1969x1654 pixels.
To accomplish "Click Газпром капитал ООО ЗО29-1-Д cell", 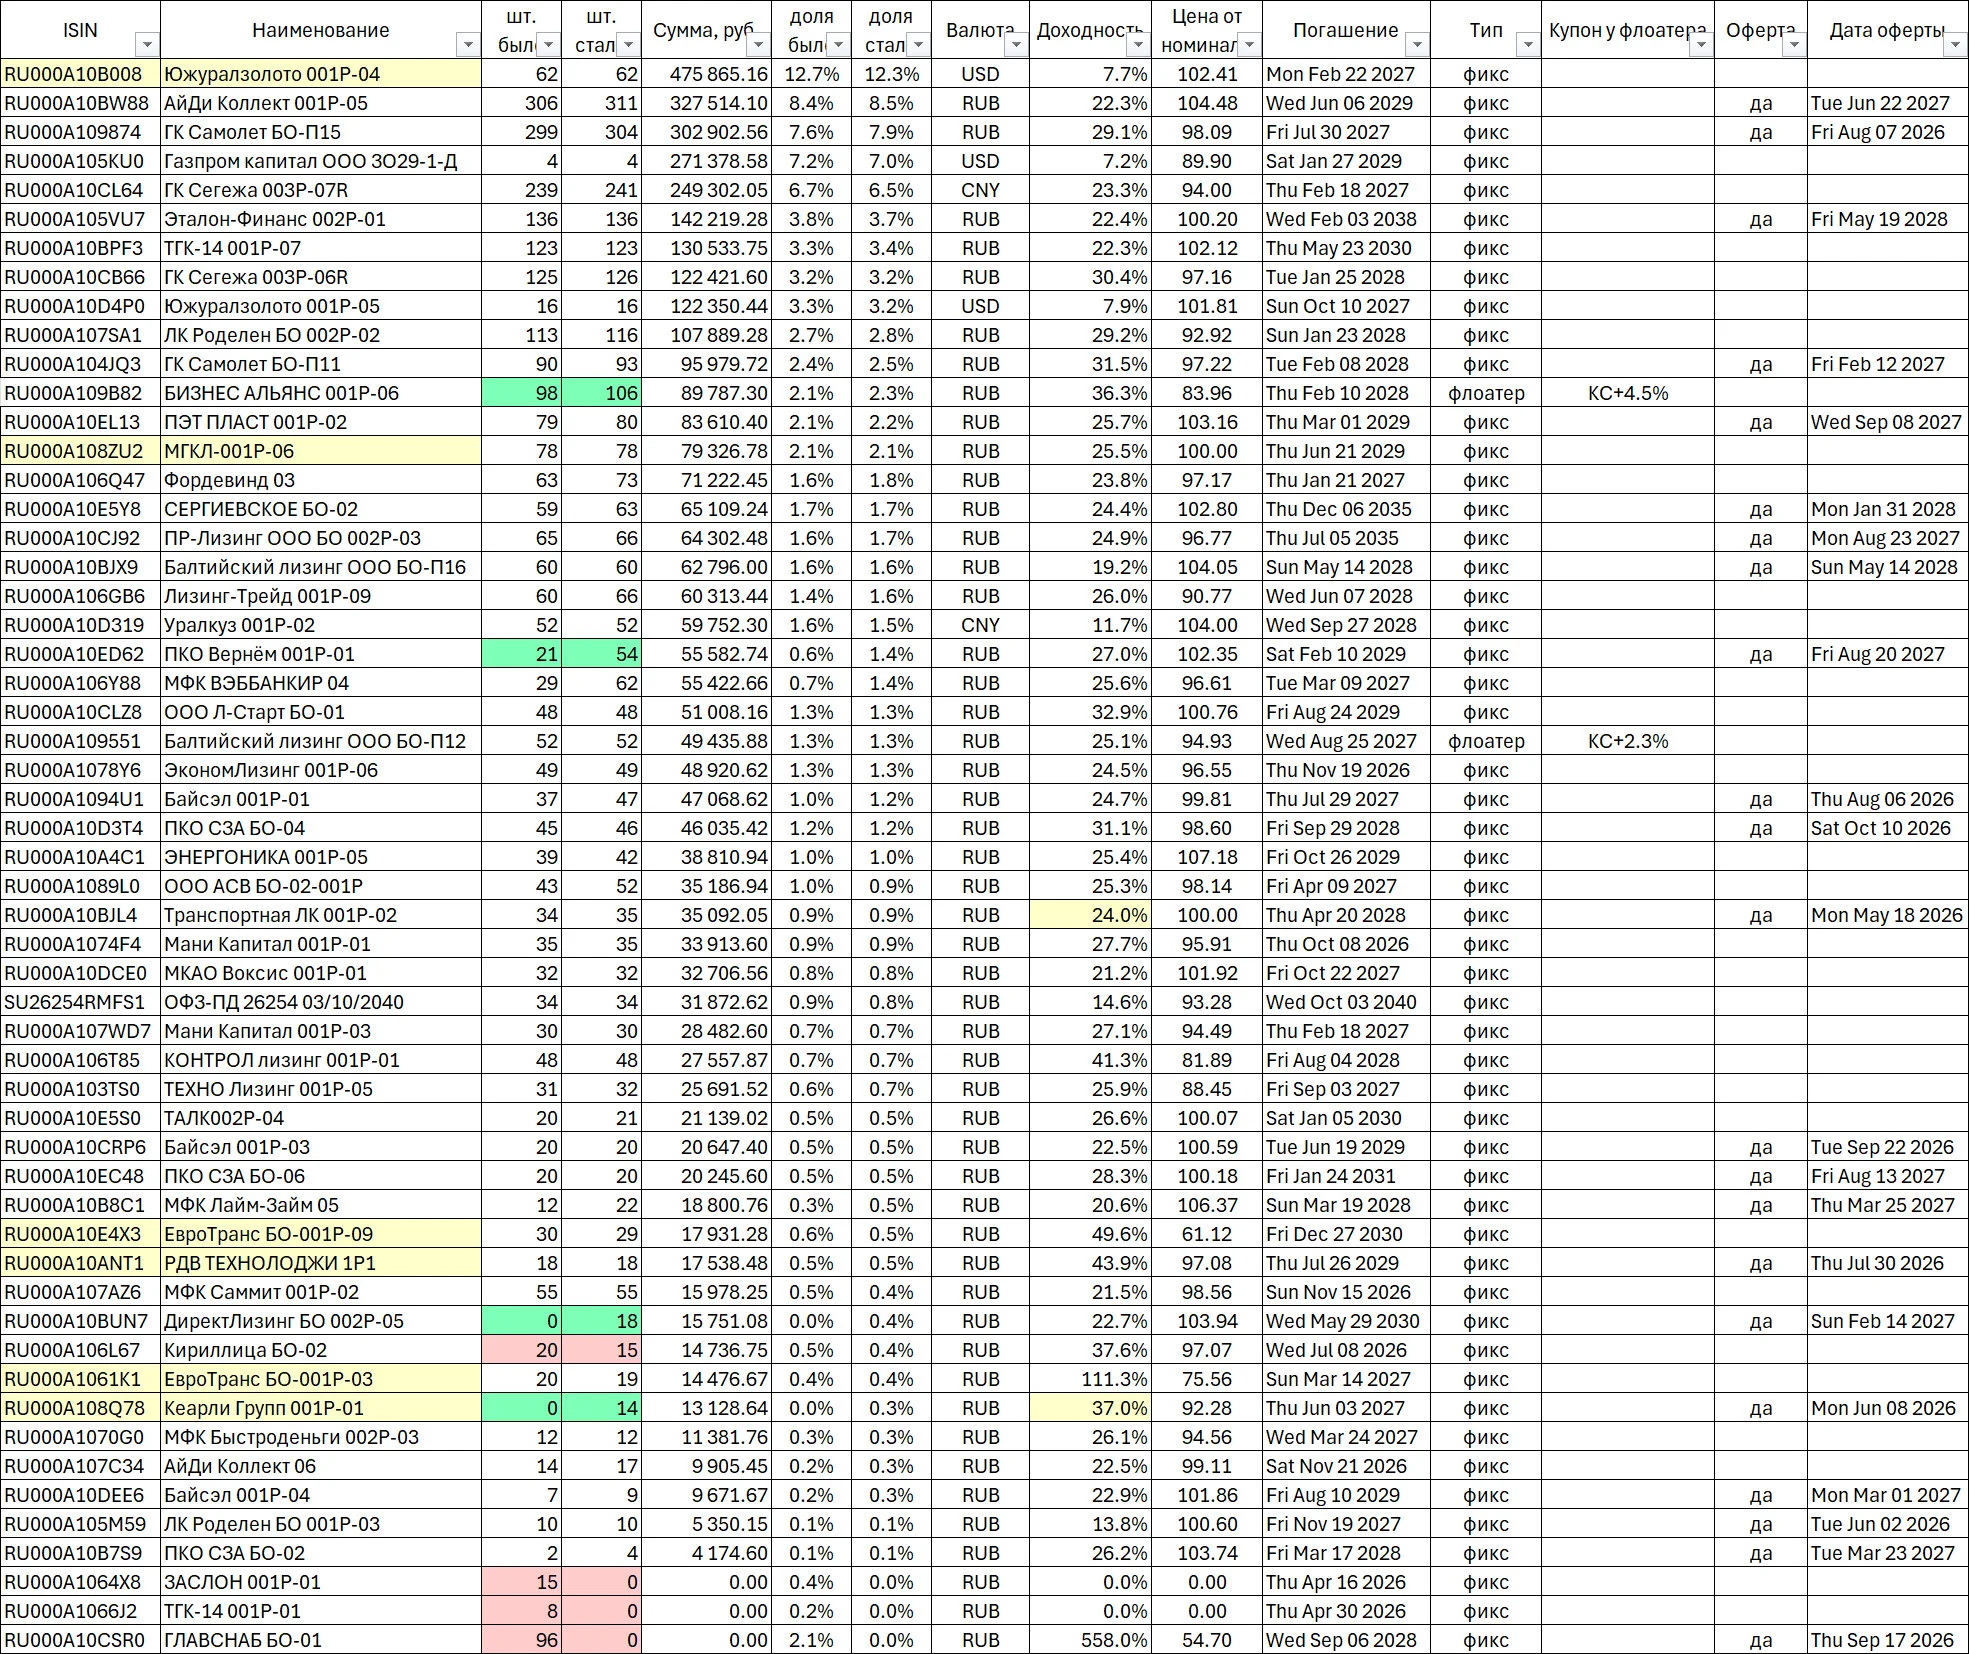I will point(321,161).
